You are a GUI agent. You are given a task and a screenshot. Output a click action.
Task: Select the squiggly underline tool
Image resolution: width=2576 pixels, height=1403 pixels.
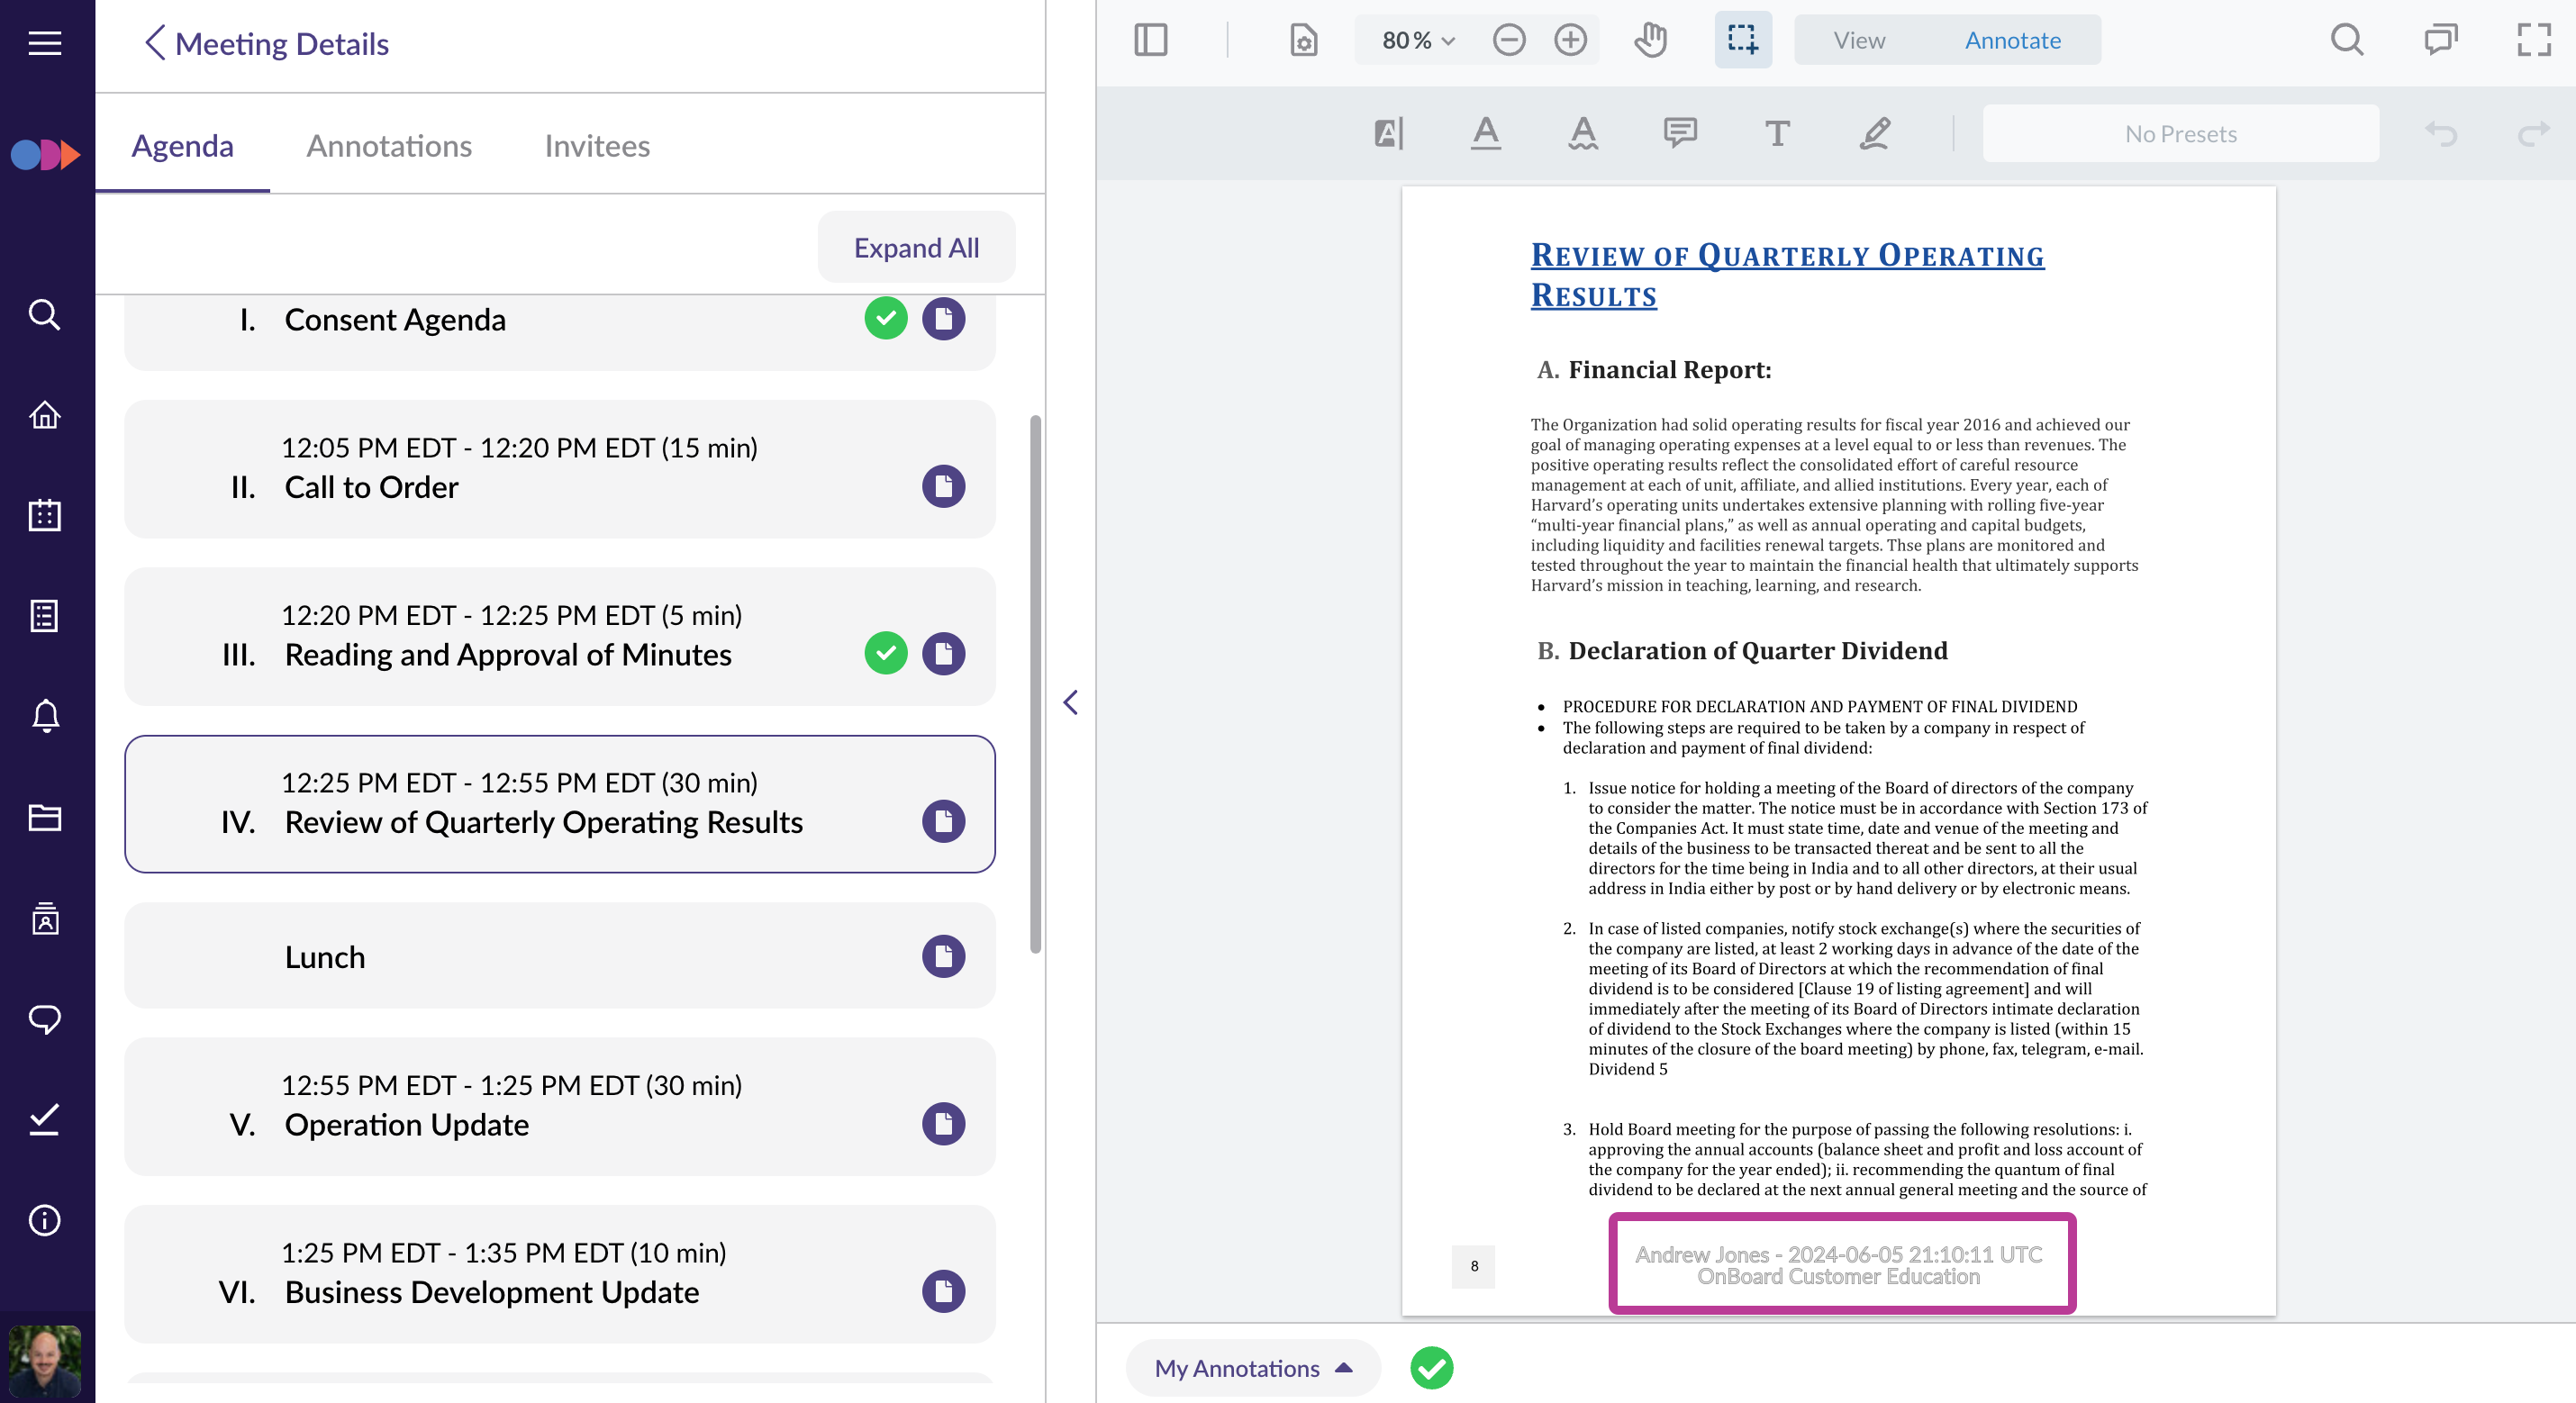[1583, 133]
